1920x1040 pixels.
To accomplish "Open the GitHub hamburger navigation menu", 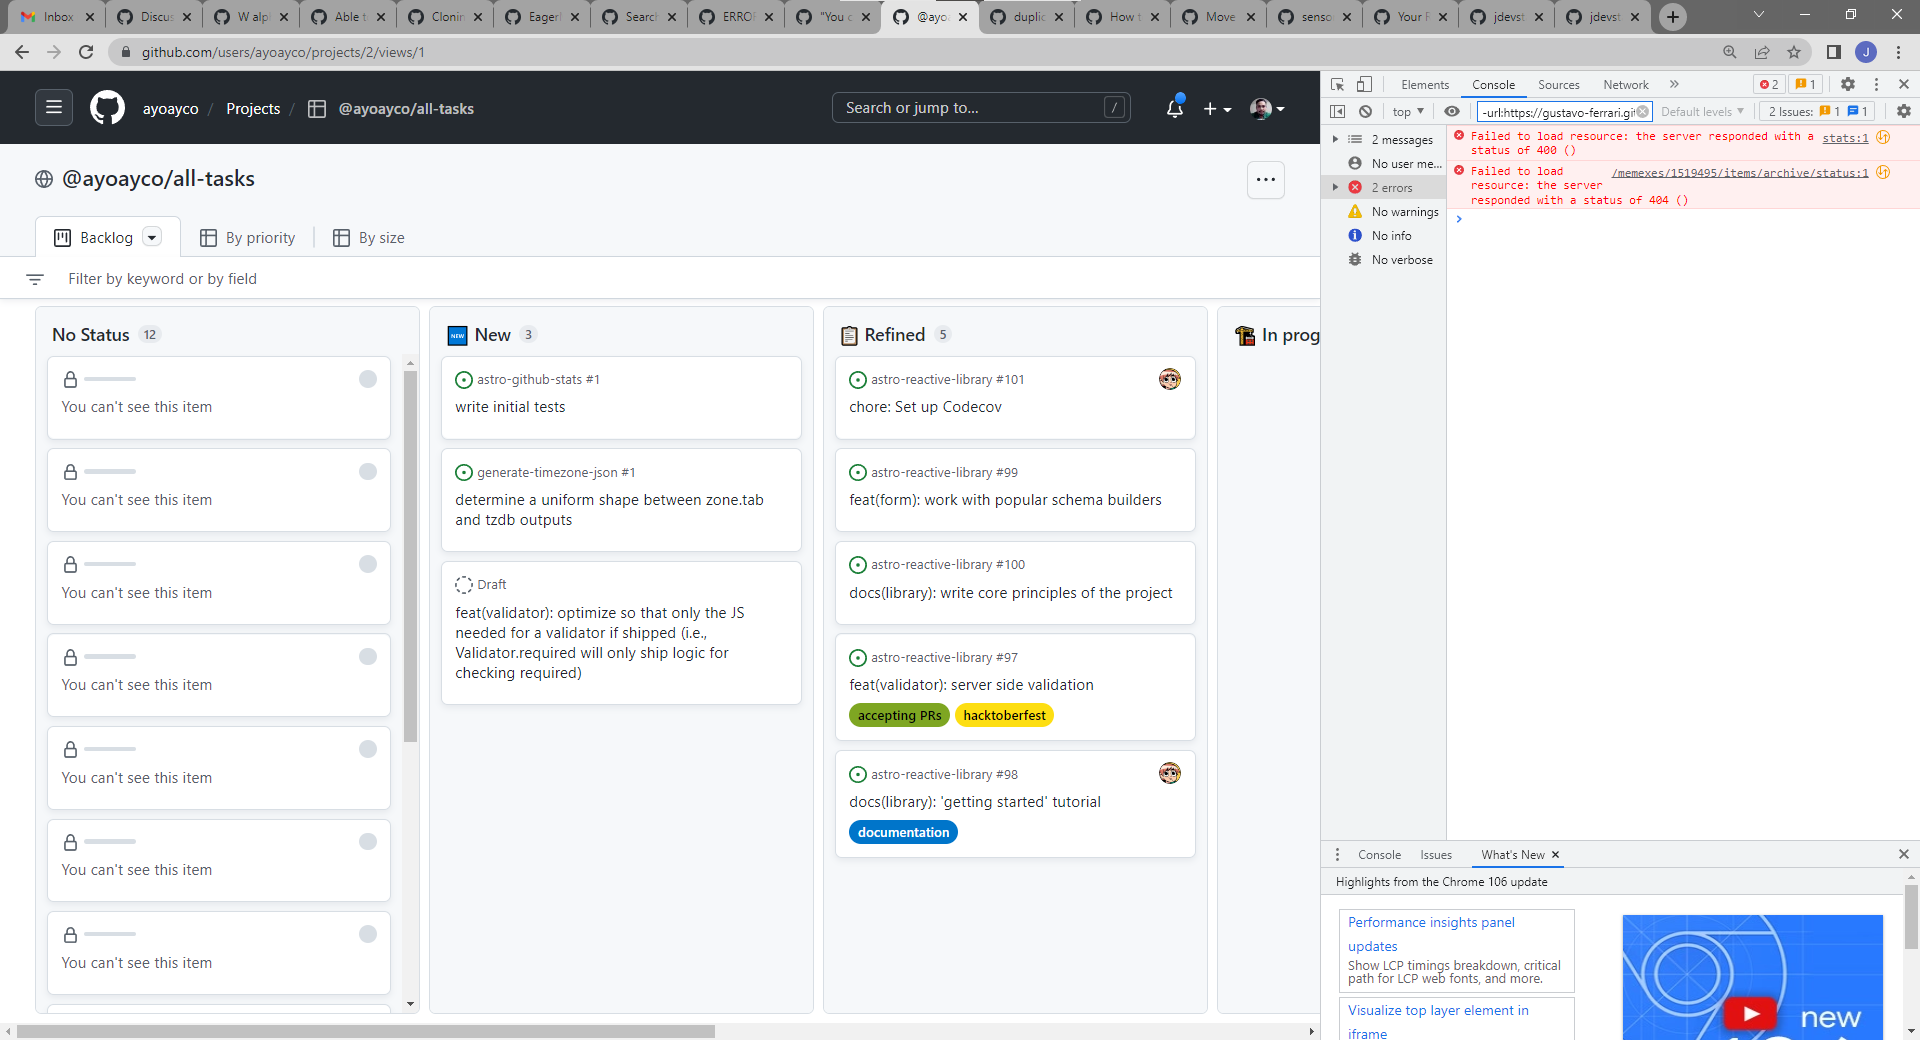I will click(x=54, y=107).
